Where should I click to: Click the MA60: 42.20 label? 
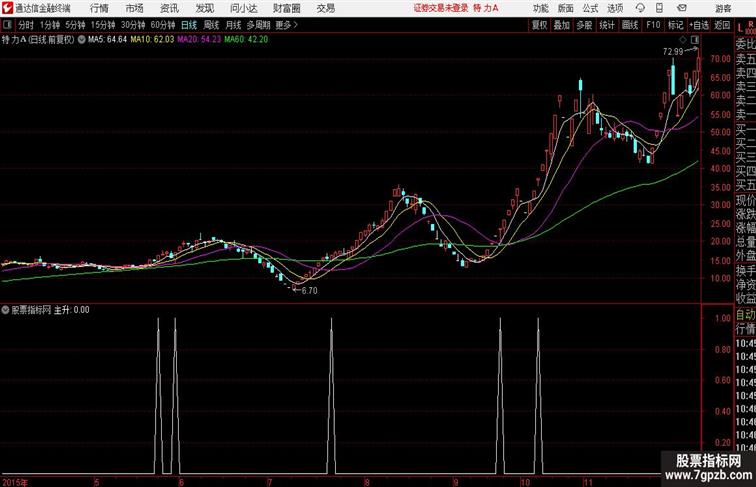[x=246, y=40]
